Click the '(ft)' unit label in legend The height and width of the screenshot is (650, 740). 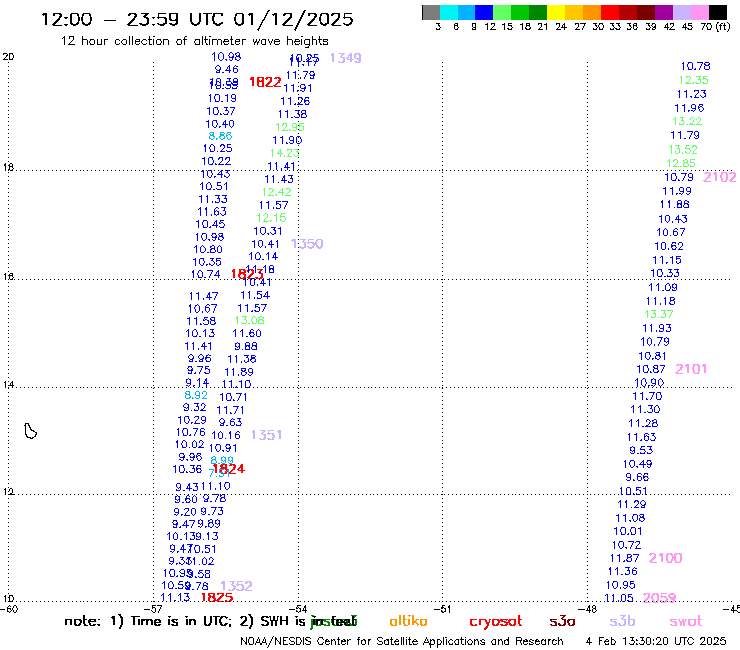click(723, 27)
